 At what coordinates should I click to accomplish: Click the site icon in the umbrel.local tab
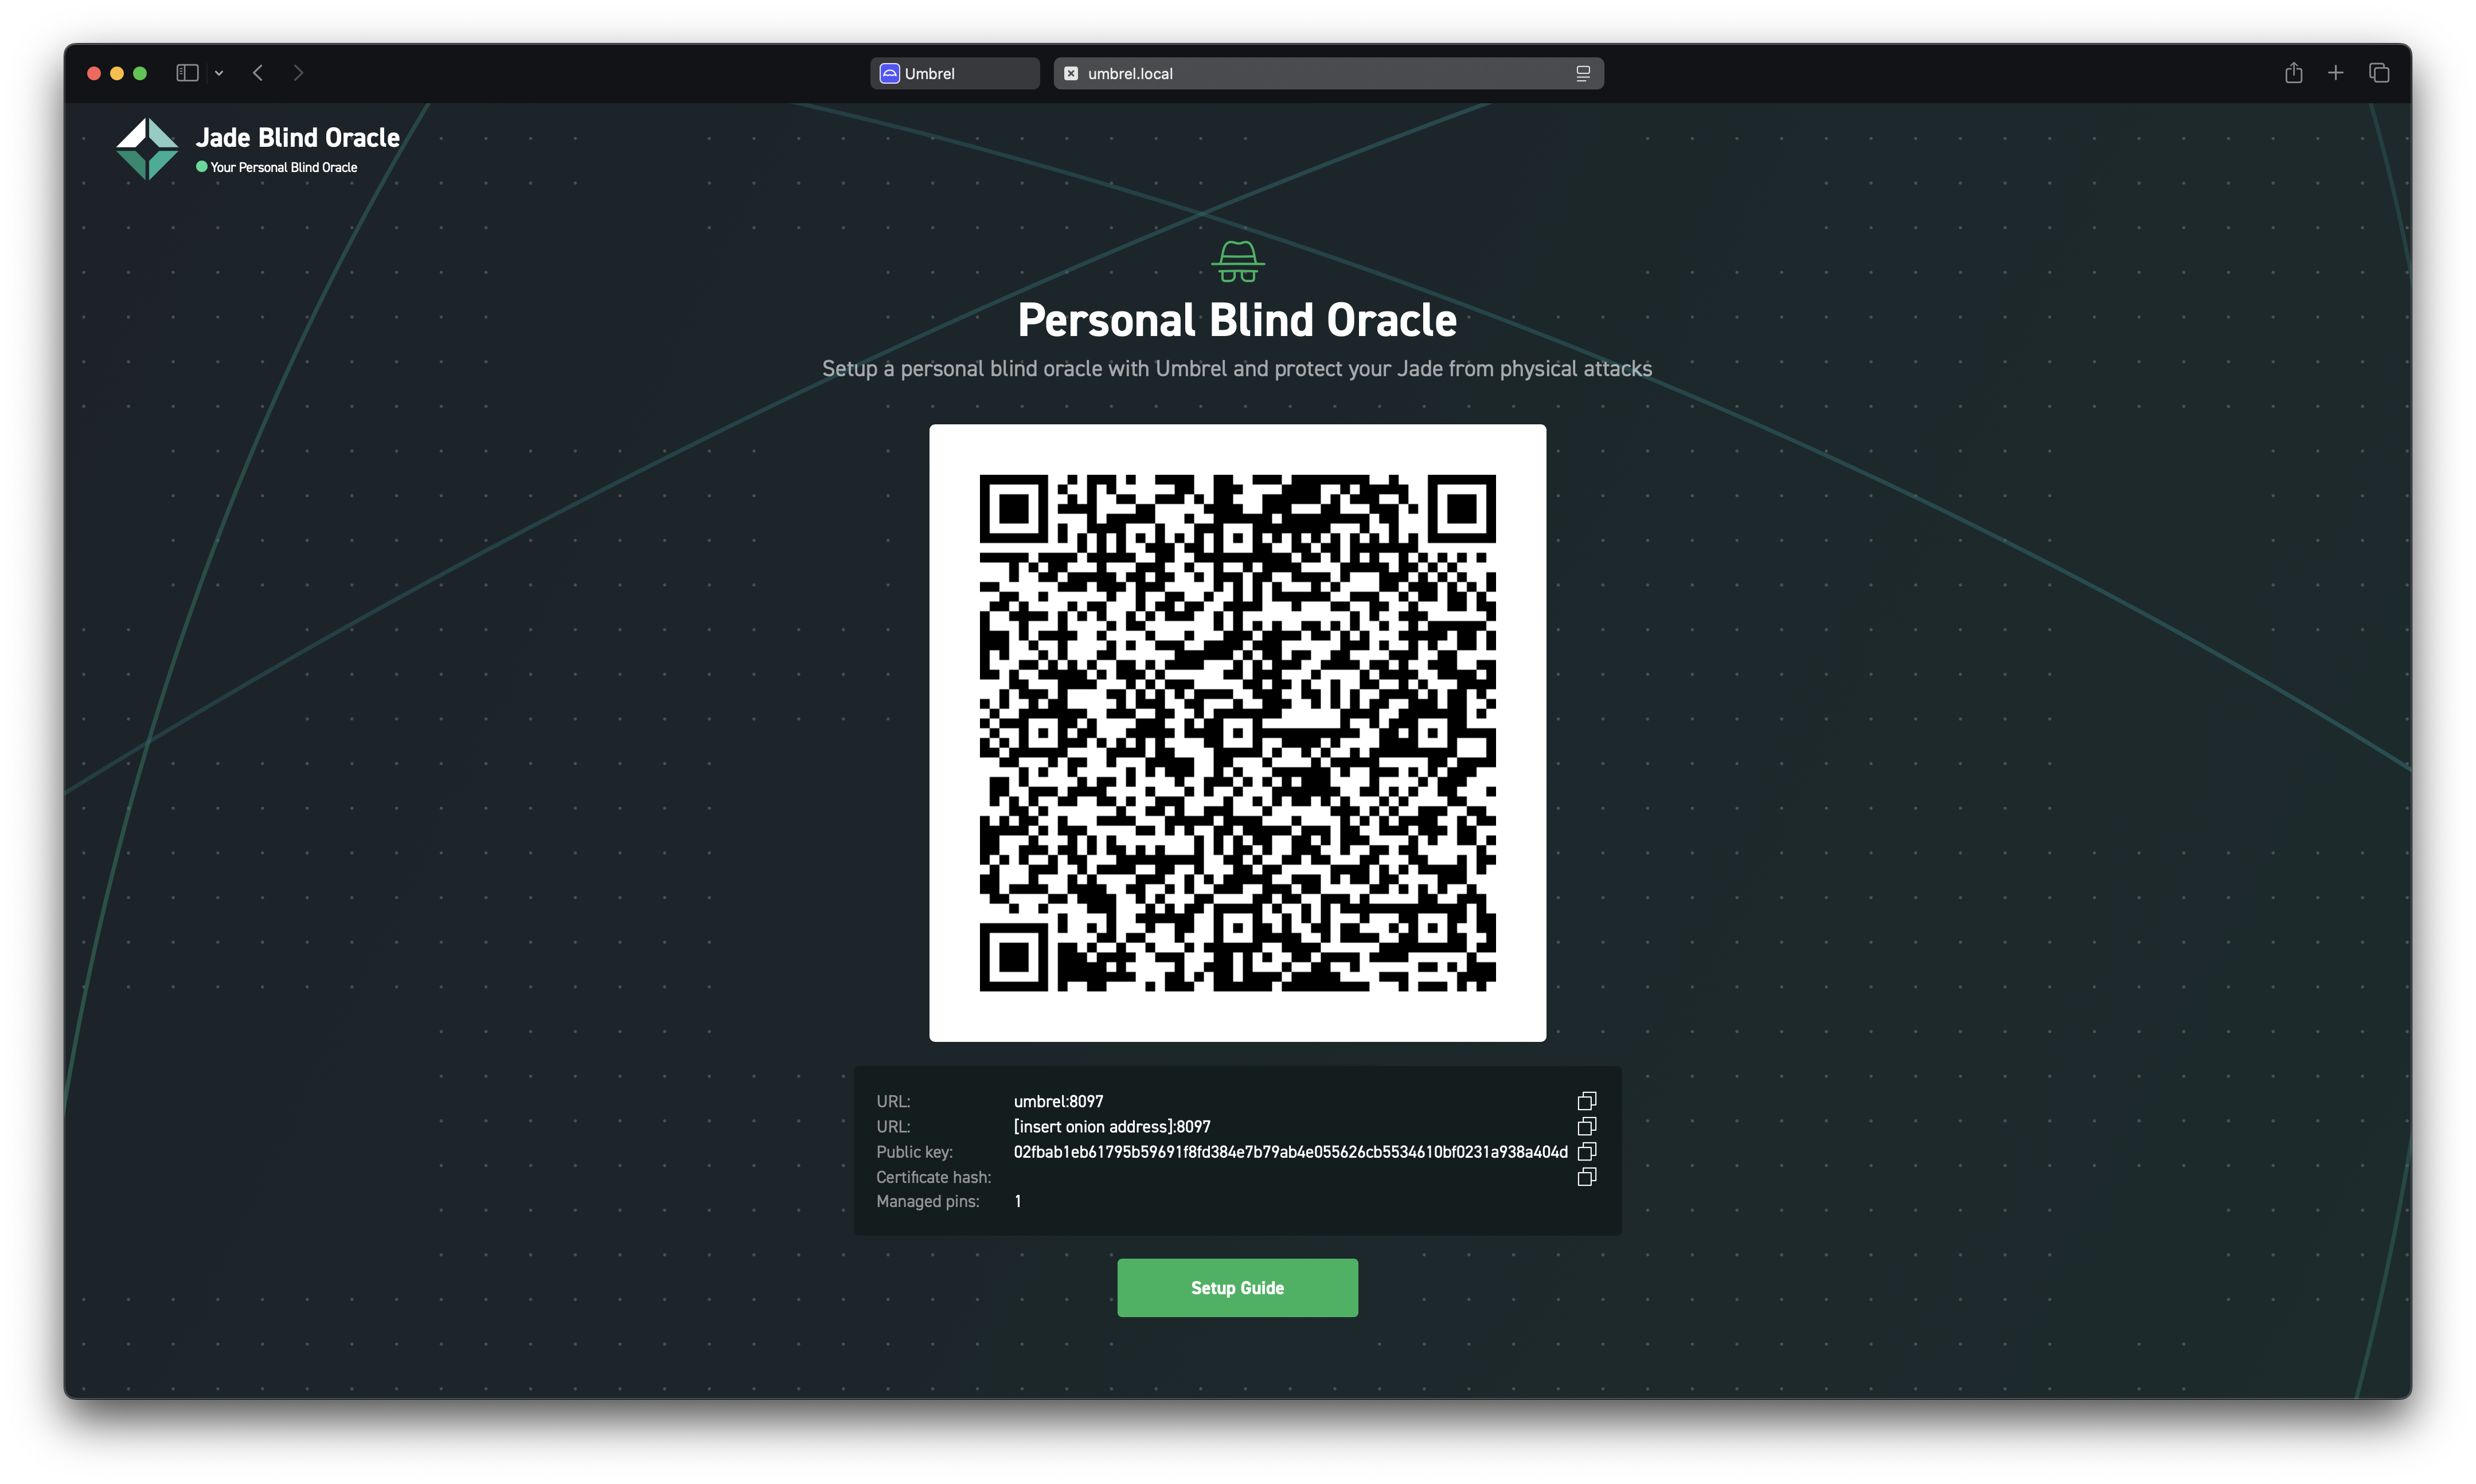pyautogui.click(x=1071, y=73)
